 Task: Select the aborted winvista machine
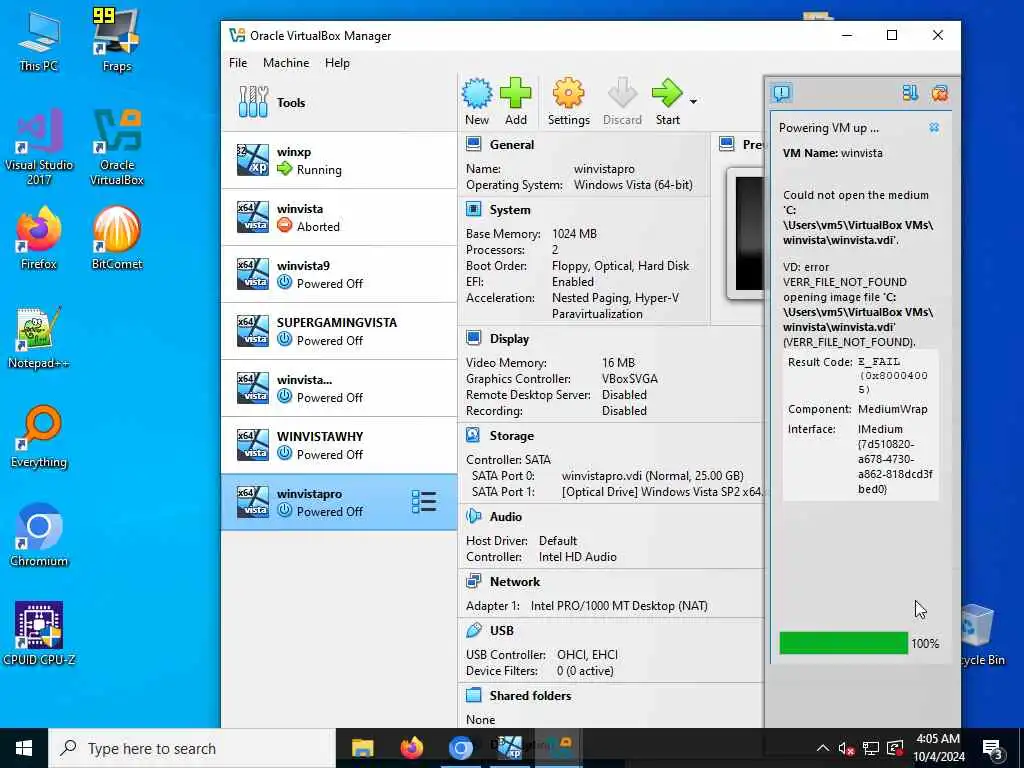(339, 217)
